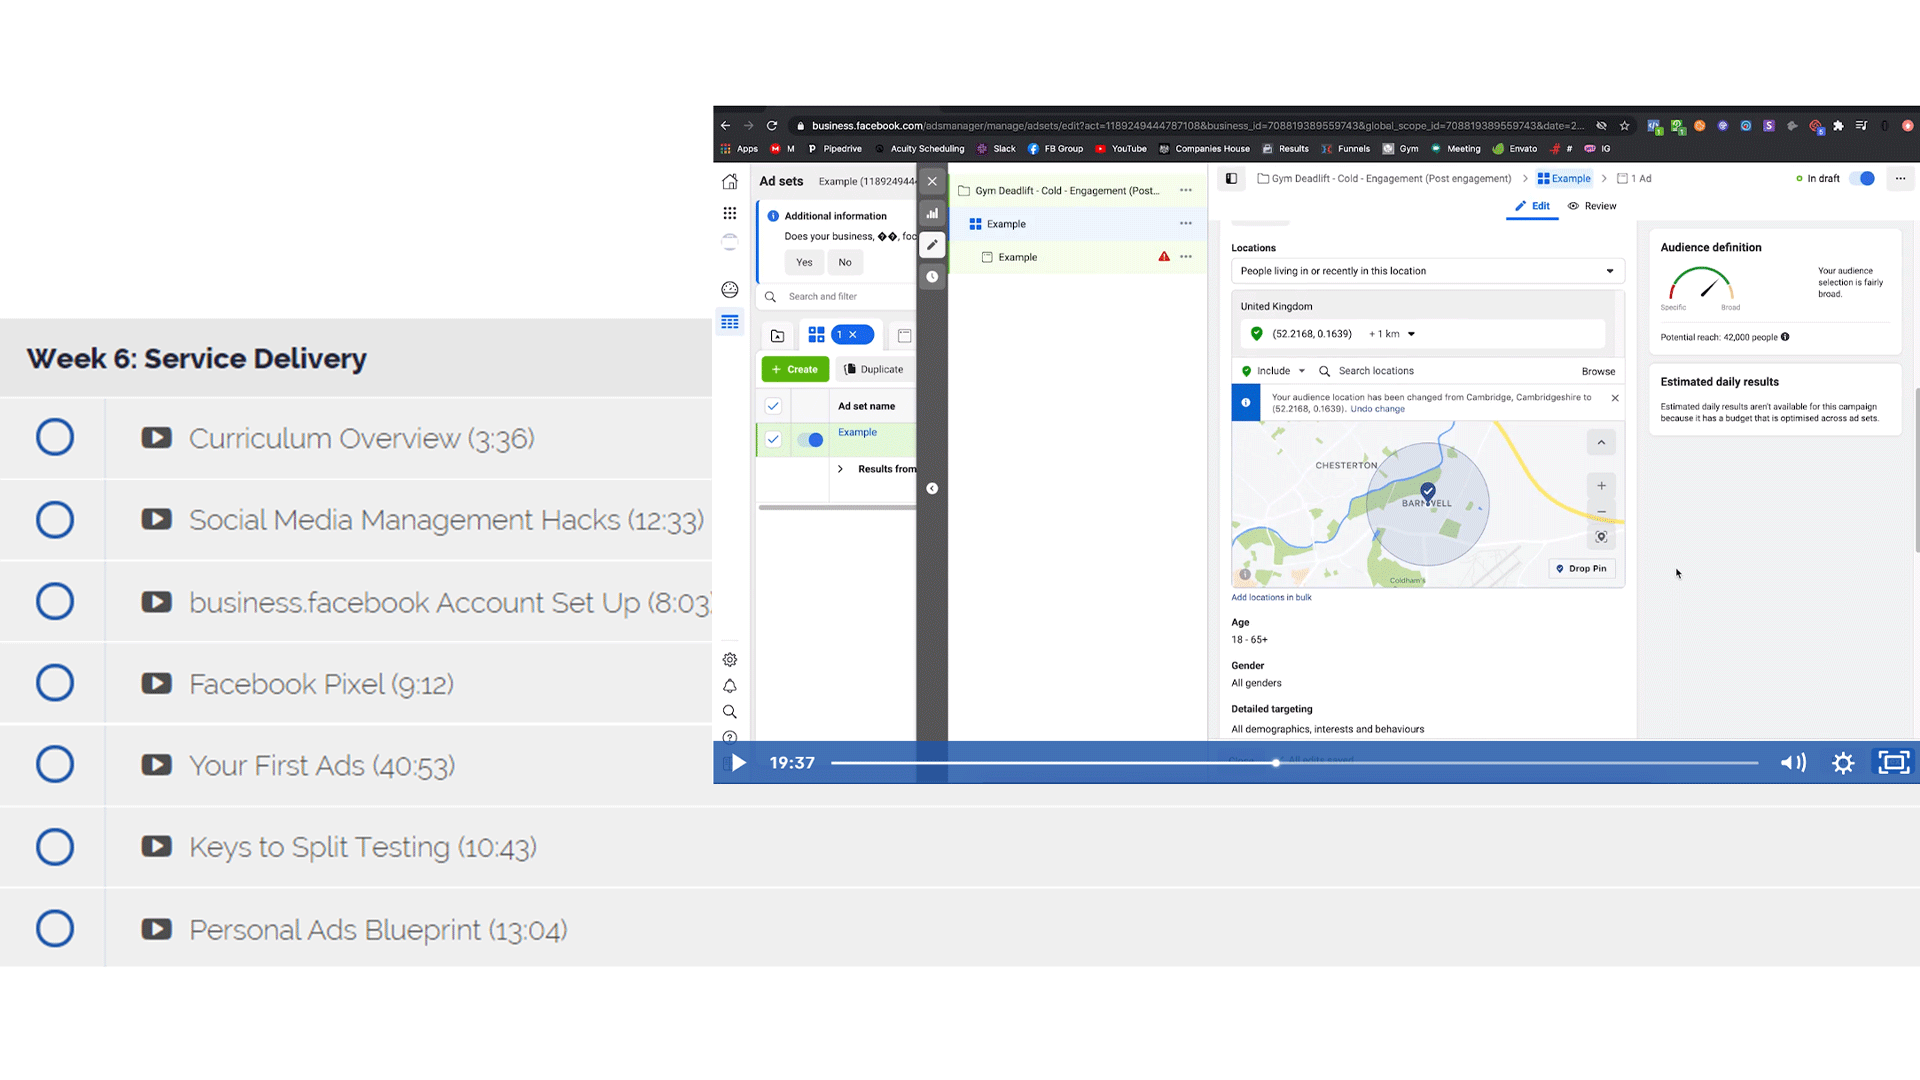Screen dimensions: 1920x1080
Task: Open the charts icon in side strip
Action: 932,213
